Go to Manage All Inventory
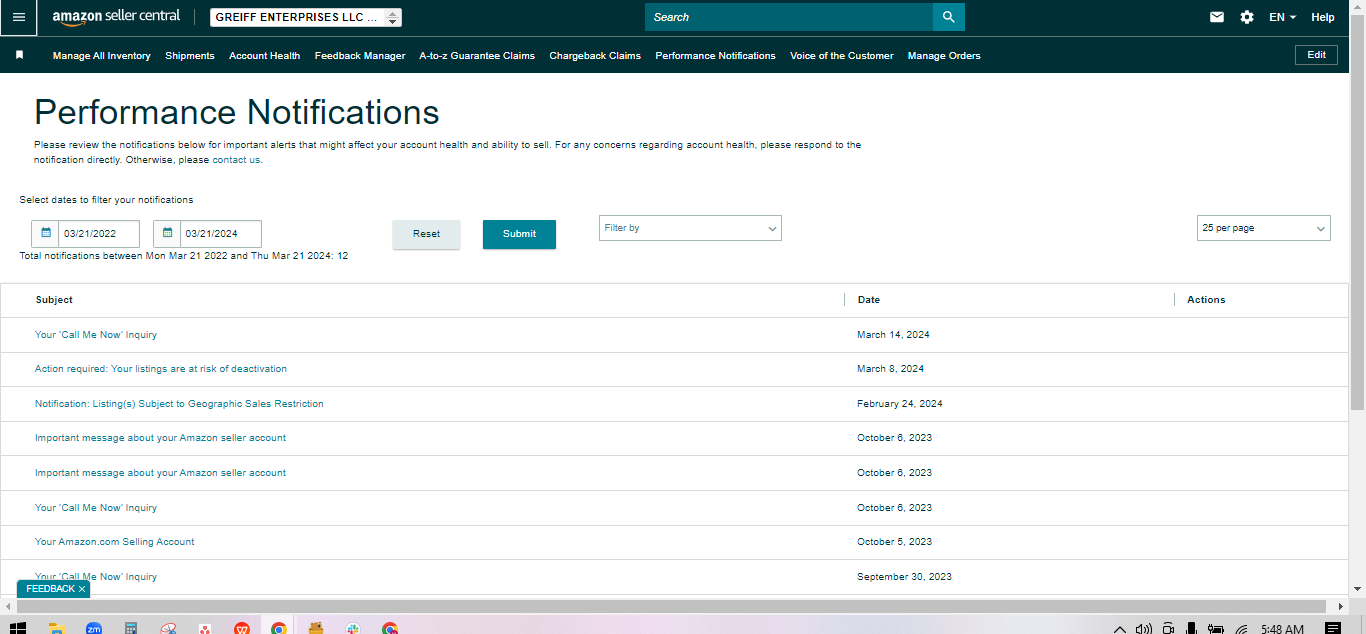This screenshot has height=634, width=1366. point(102,56)
